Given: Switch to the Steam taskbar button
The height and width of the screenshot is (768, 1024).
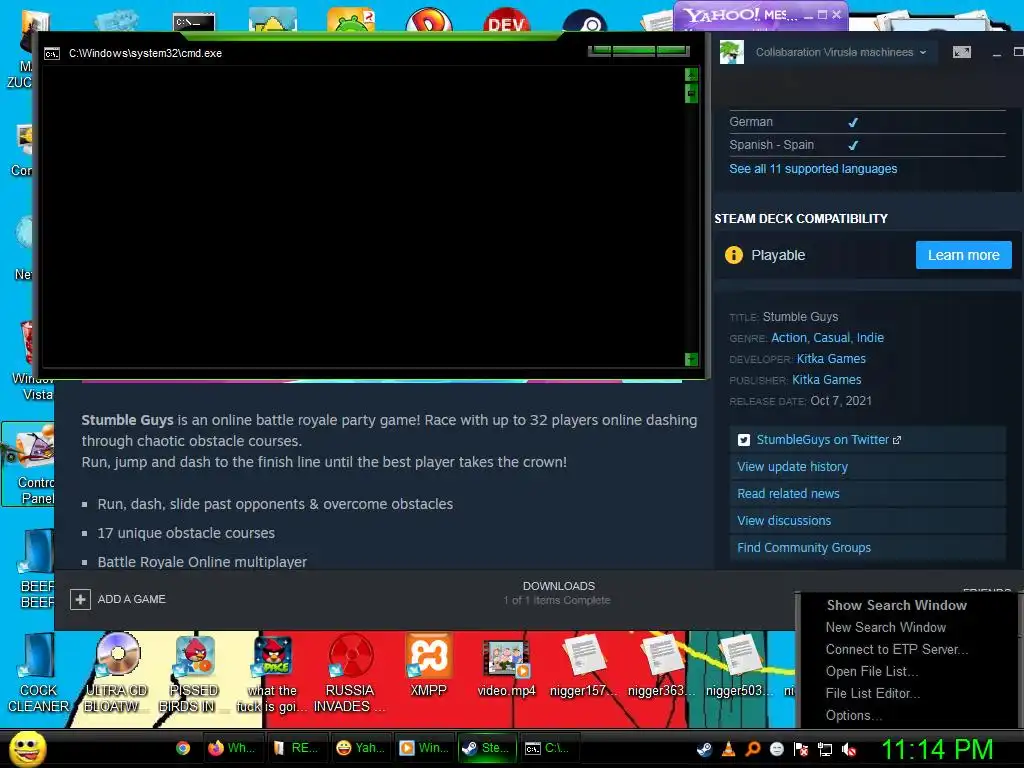Looking at the screenshot, I should [x=487, y=748].
